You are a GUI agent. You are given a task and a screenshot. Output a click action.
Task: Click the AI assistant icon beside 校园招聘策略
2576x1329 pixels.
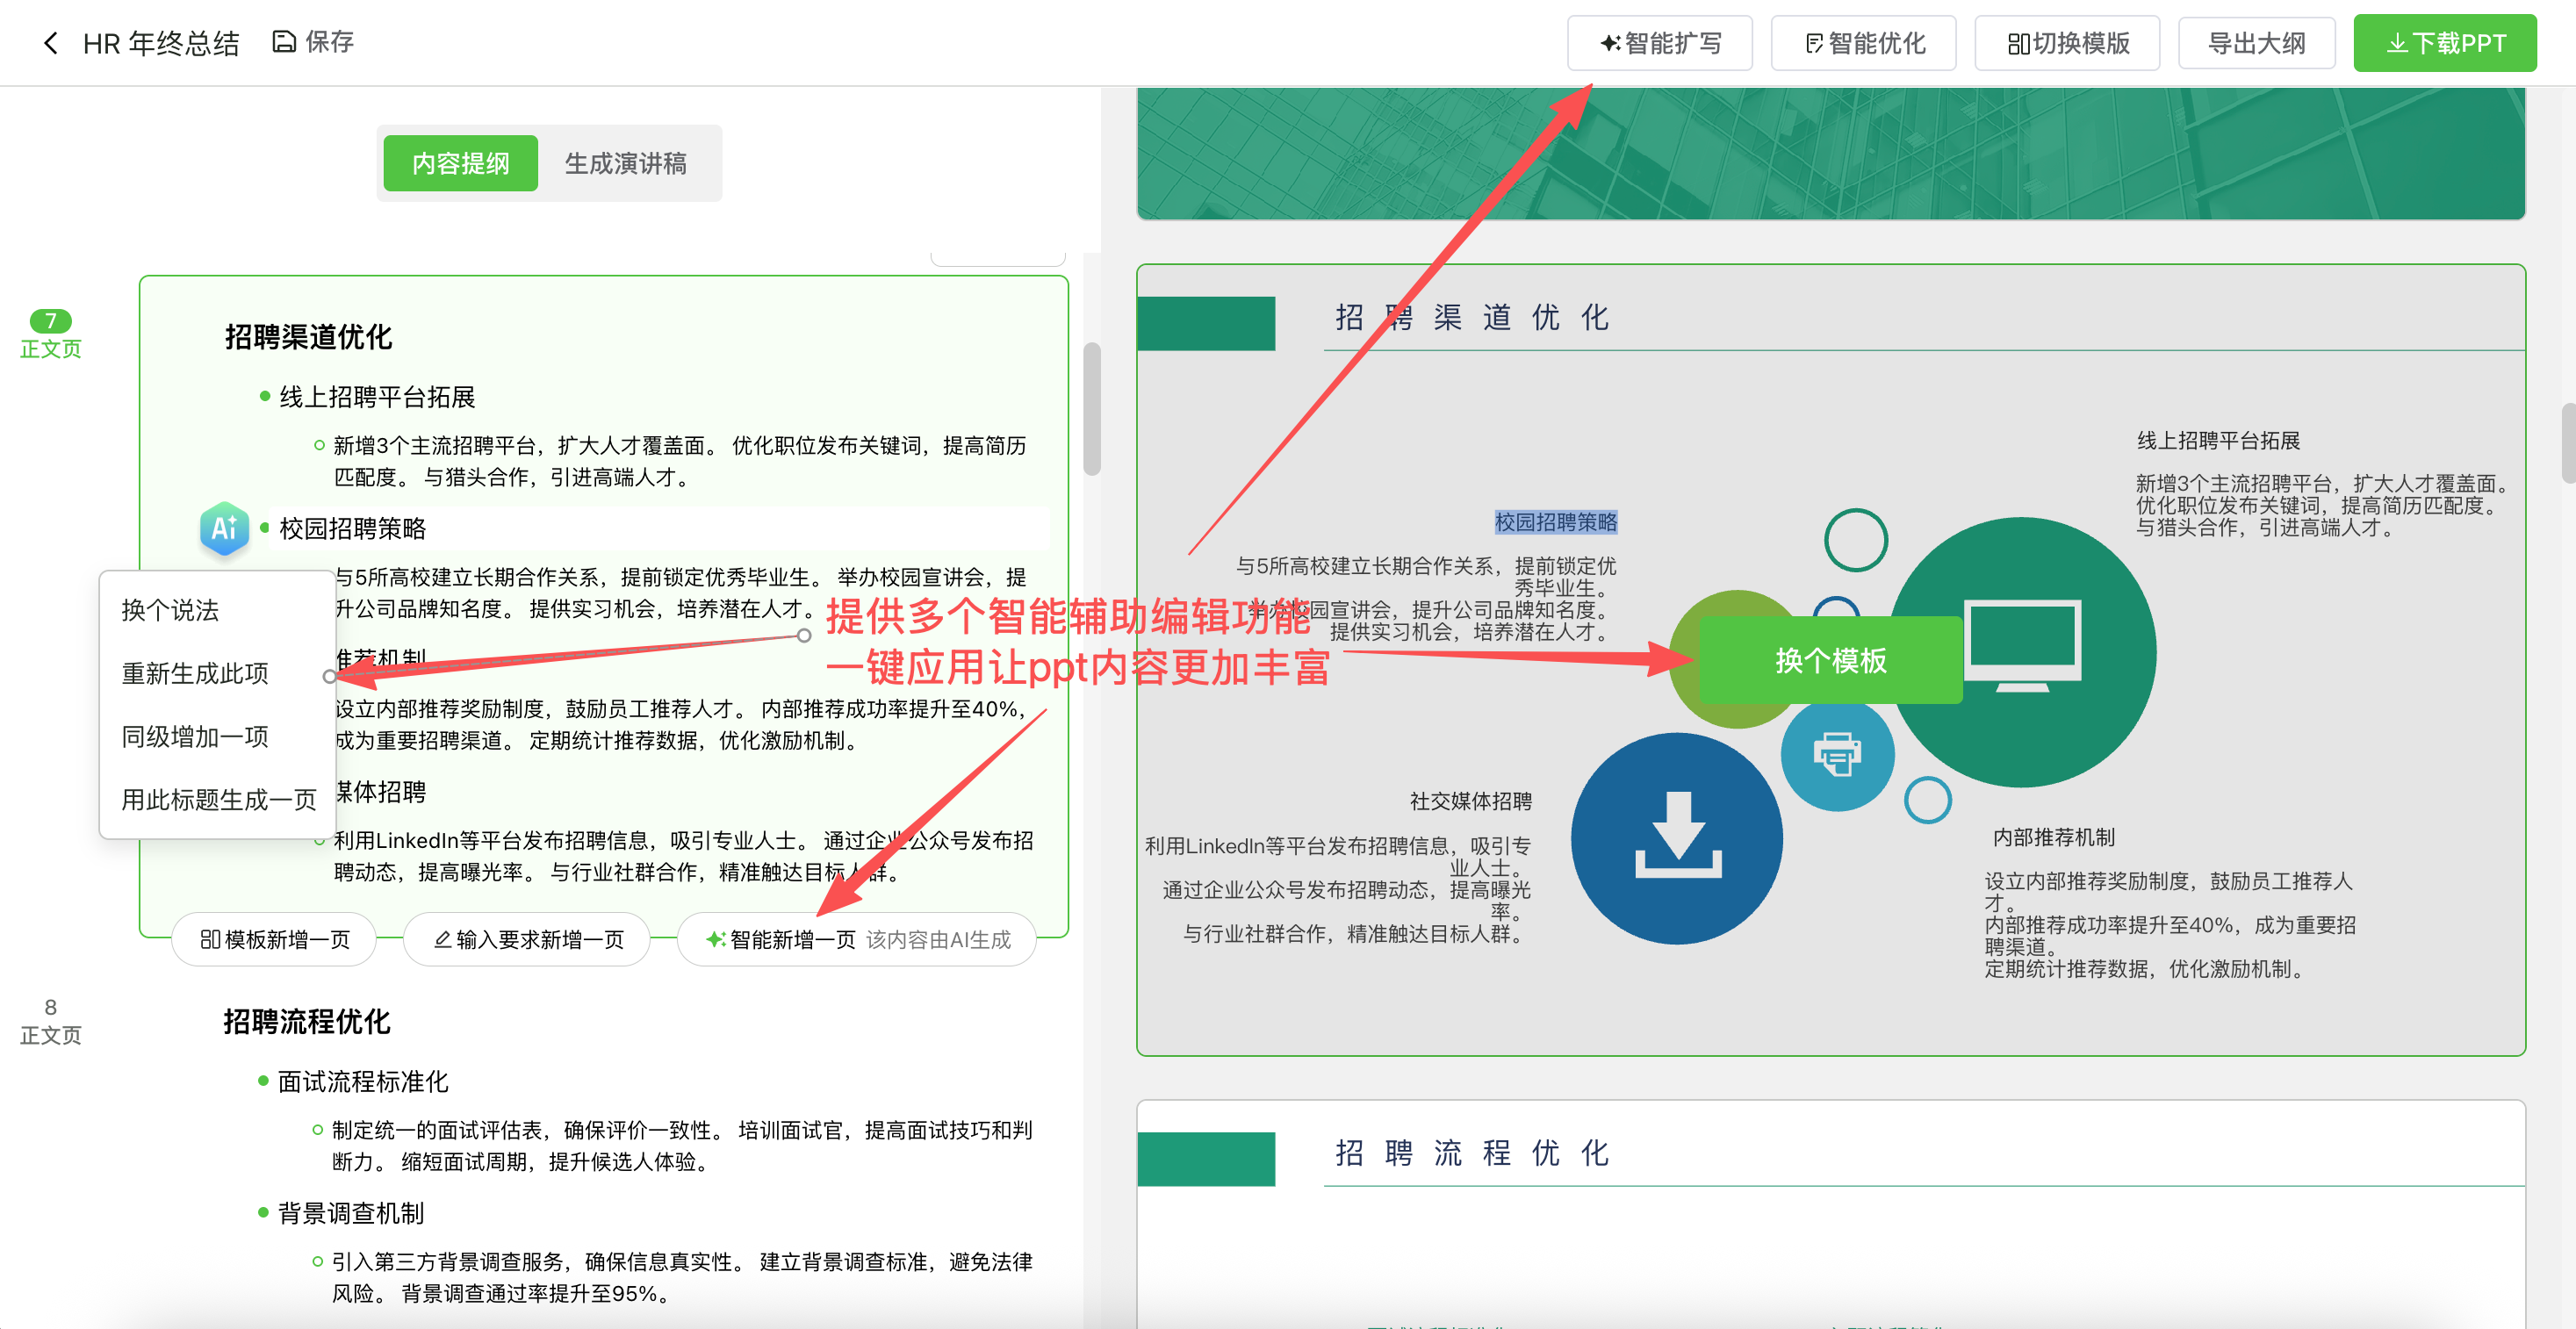point(224,529)
